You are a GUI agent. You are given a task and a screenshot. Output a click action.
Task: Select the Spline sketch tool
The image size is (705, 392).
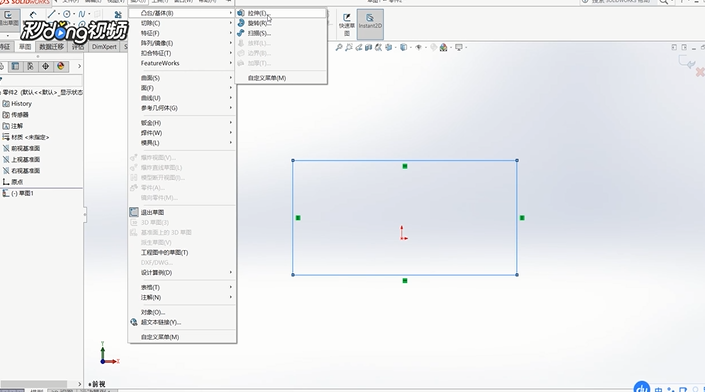pos(81,14)
